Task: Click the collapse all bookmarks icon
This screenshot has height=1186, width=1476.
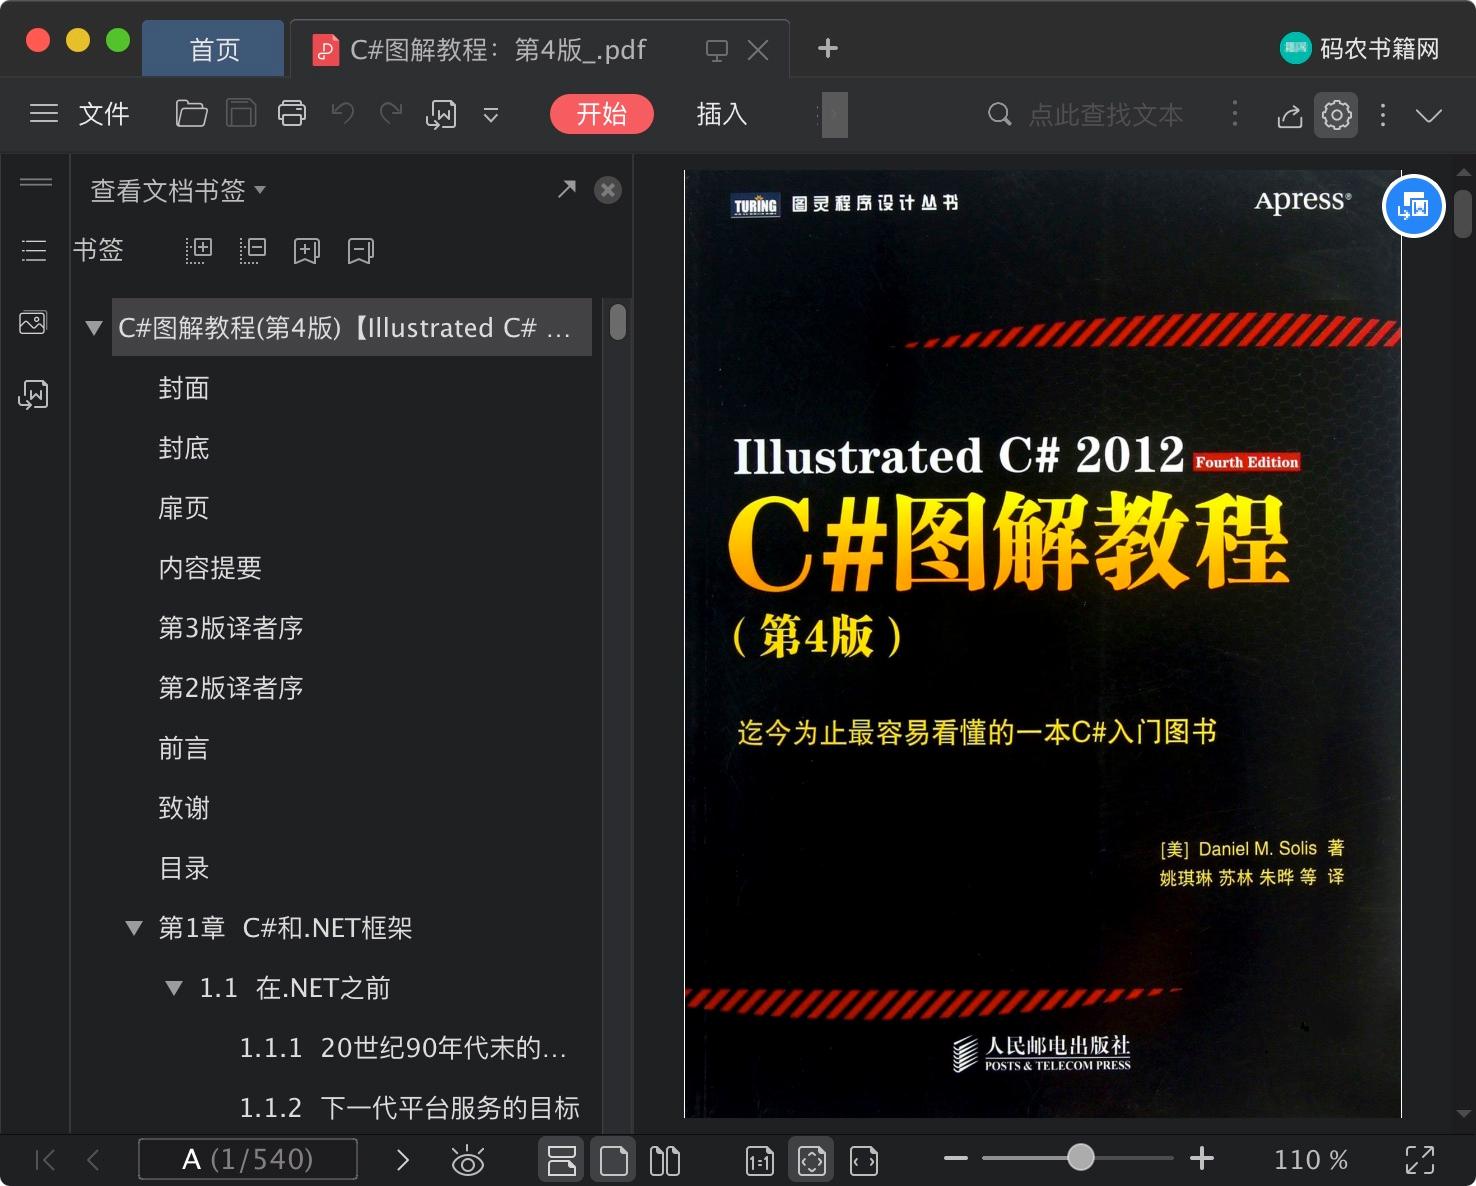Action: coord(253,250)
